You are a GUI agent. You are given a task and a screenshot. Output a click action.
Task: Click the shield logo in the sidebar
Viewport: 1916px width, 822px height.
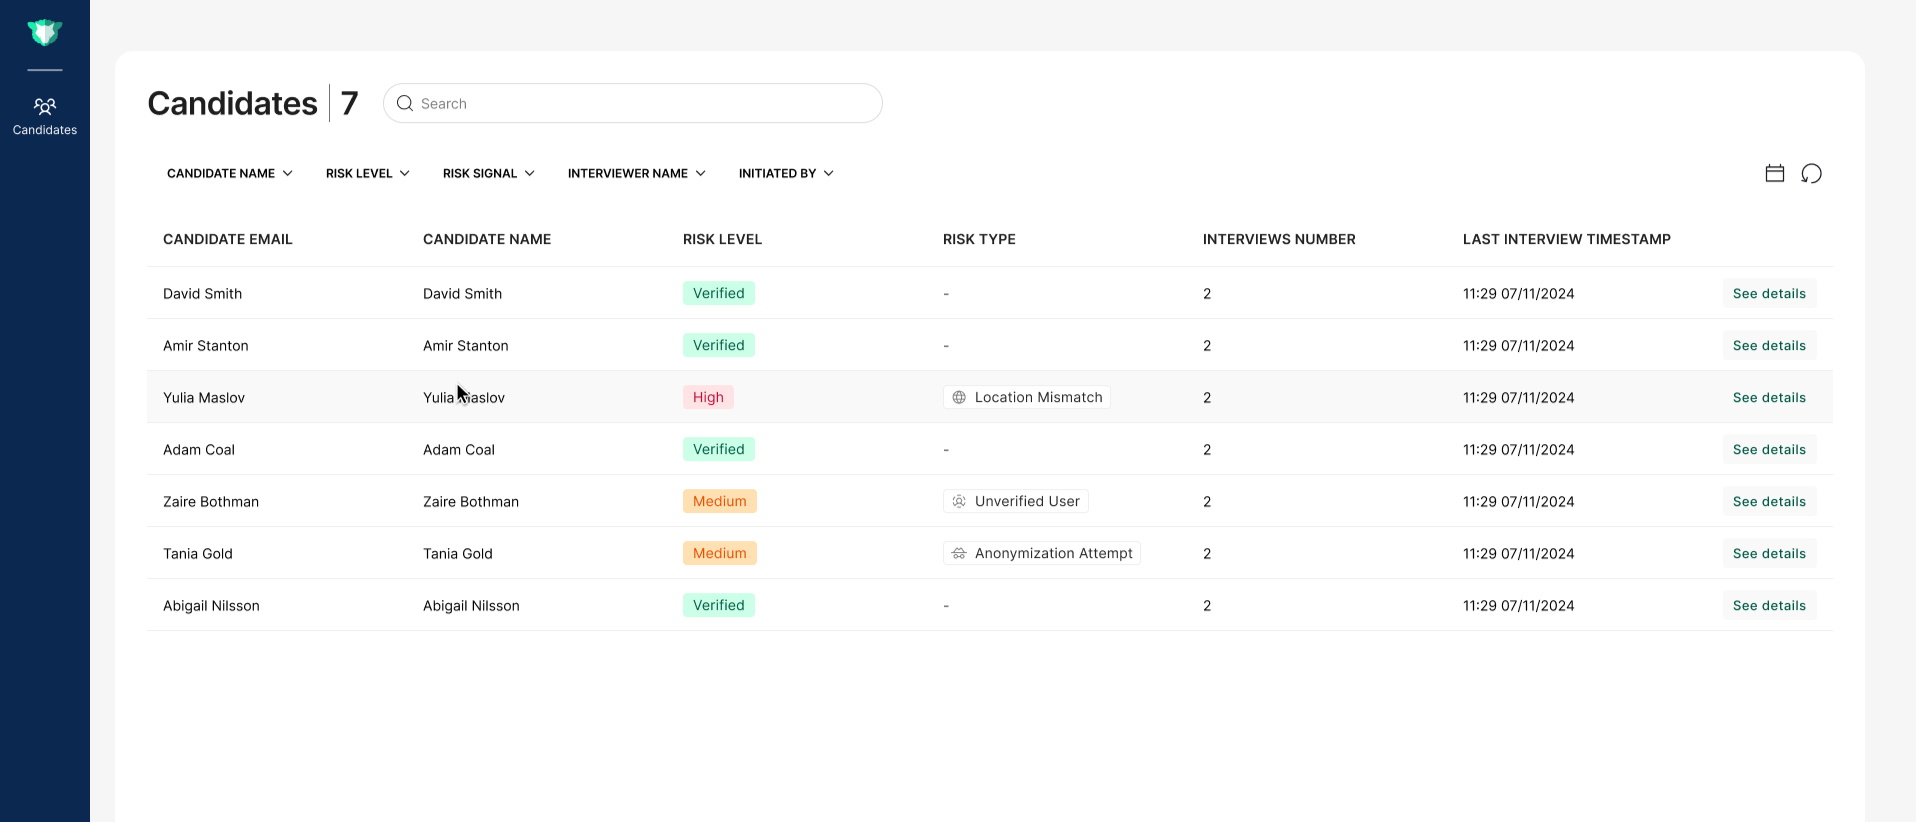[x=45, y=33]
